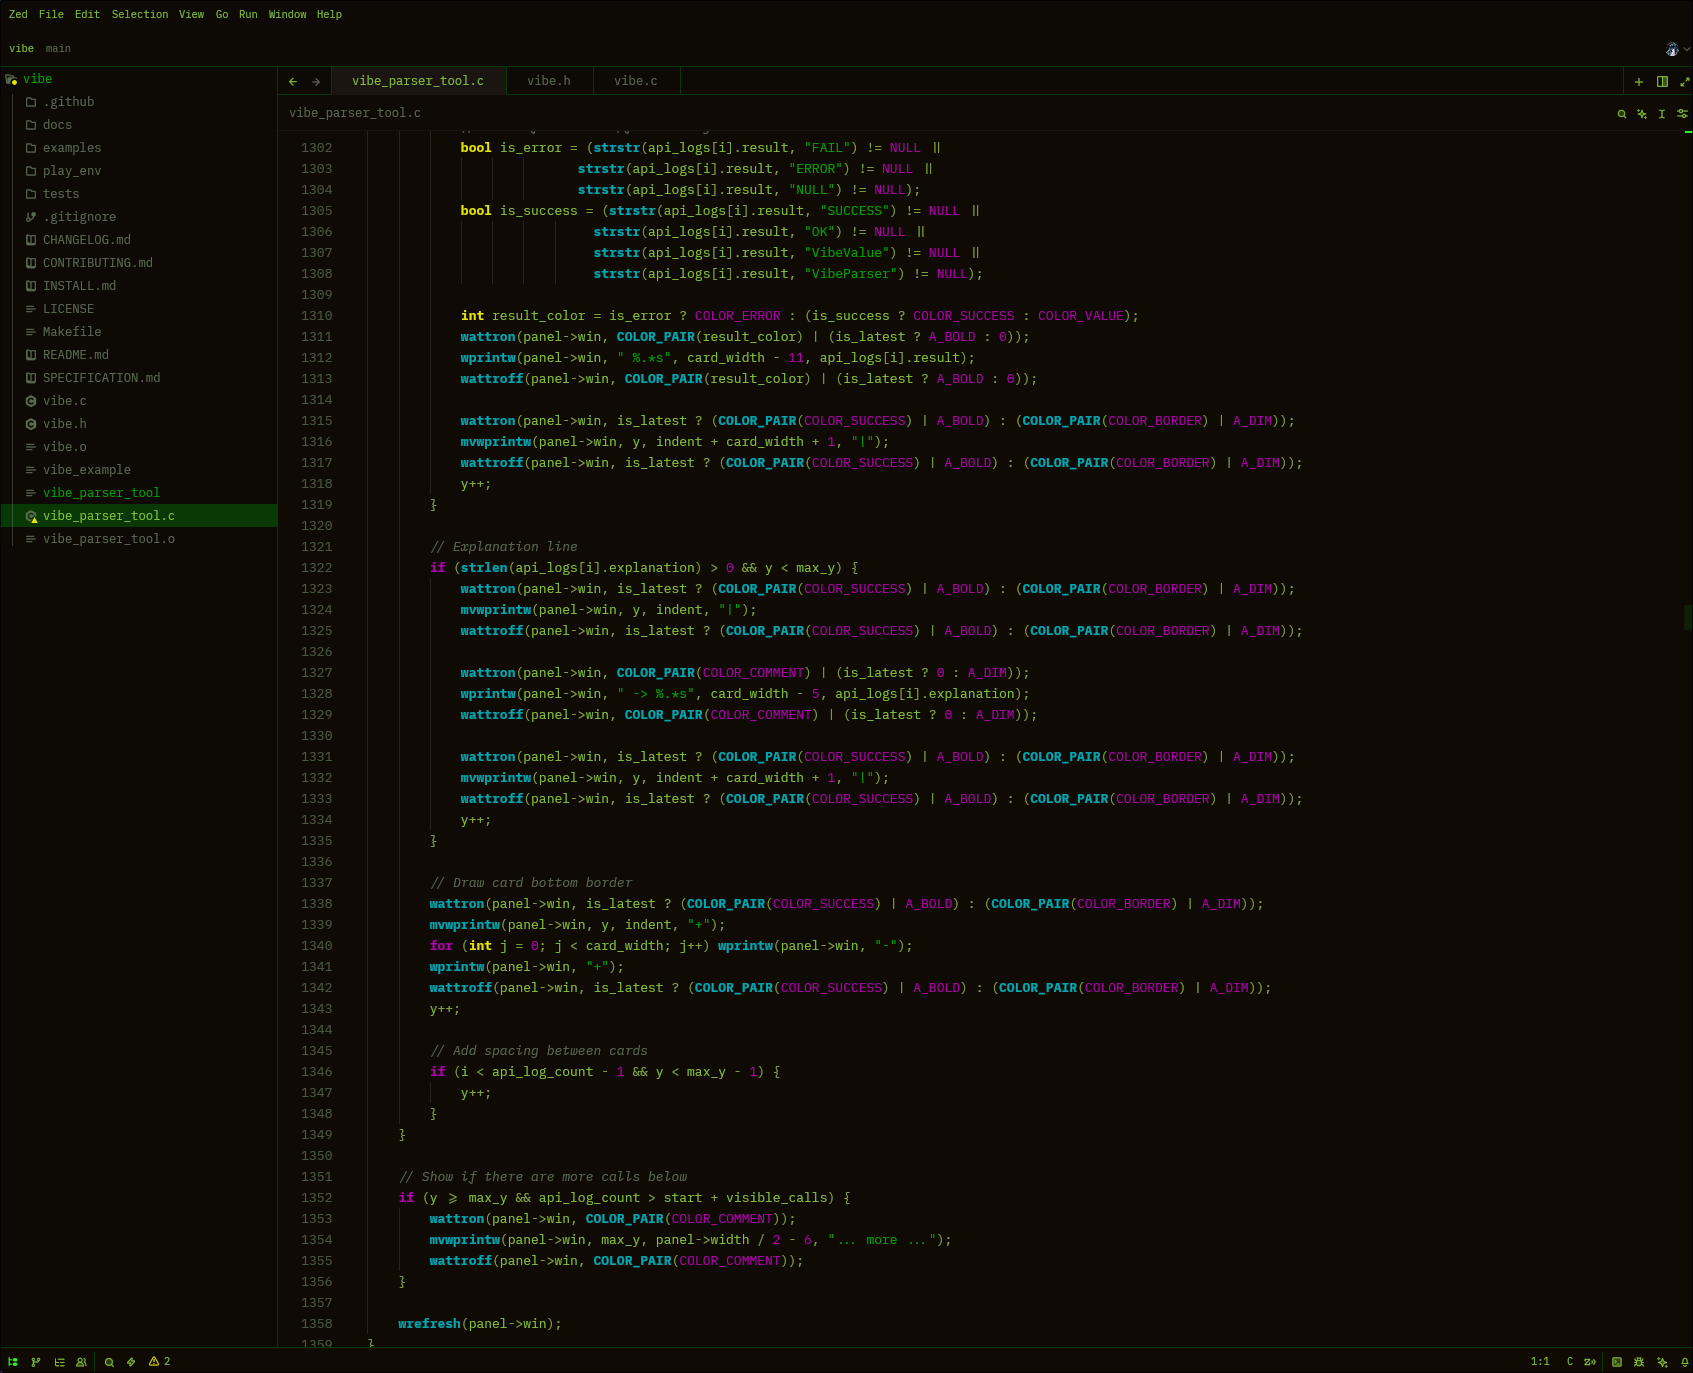1693x1373 pixels.
Task: Go back with left arrow
Action: 292,82
